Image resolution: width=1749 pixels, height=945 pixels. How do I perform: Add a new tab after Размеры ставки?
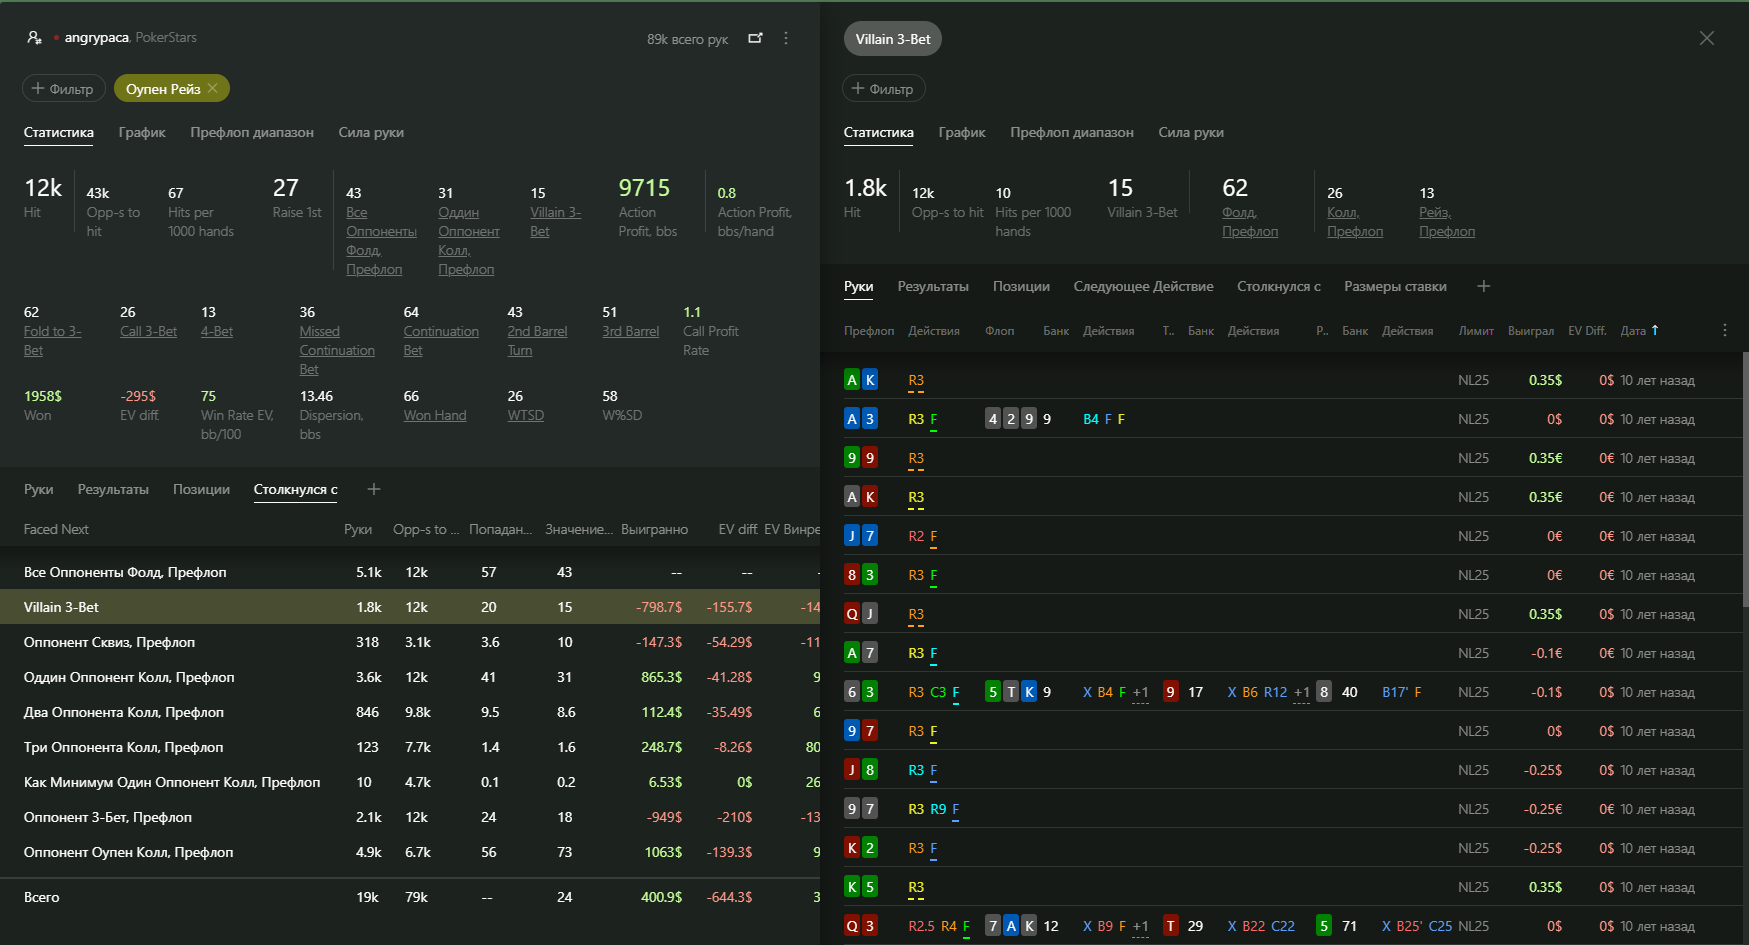(x=1483, y=286)
